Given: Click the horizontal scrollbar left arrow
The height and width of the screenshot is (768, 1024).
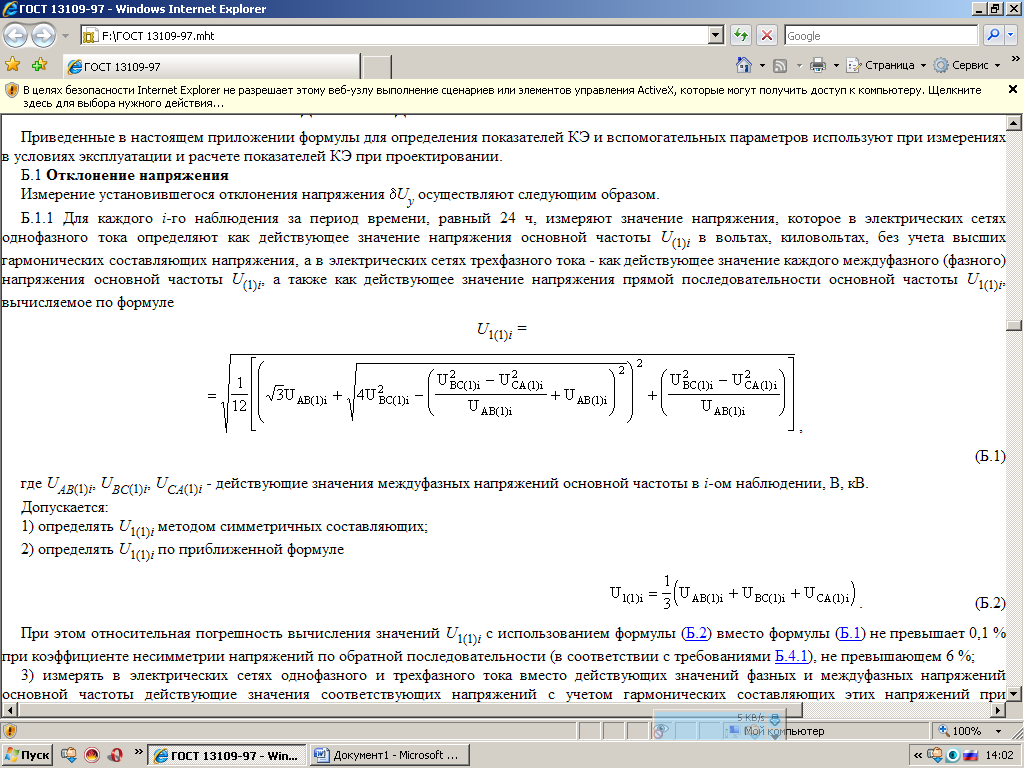Looking at the screenshot, I should coord(8,710).
